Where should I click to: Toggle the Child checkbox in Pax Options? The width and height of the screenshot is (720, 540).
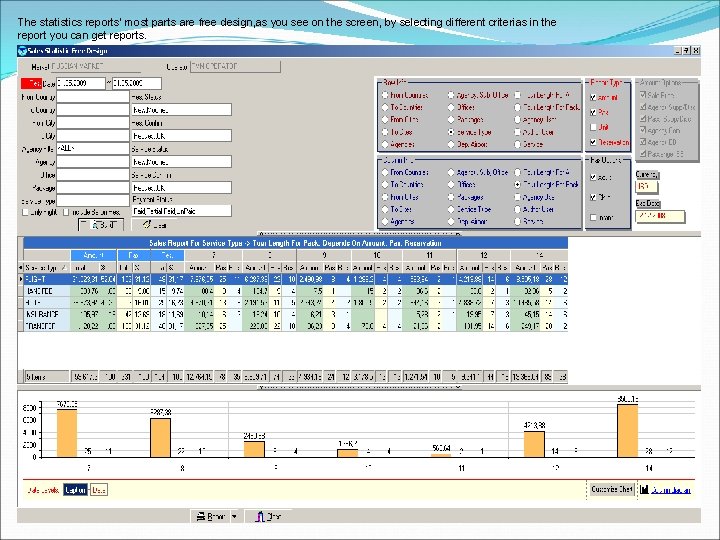coord(593,197)
